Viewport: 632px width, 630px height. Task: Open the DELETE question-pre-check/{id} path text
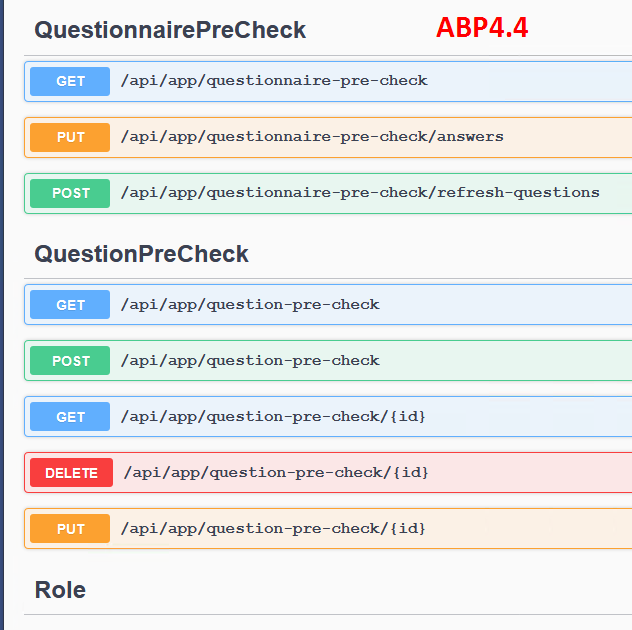click(x=276, y=473)
